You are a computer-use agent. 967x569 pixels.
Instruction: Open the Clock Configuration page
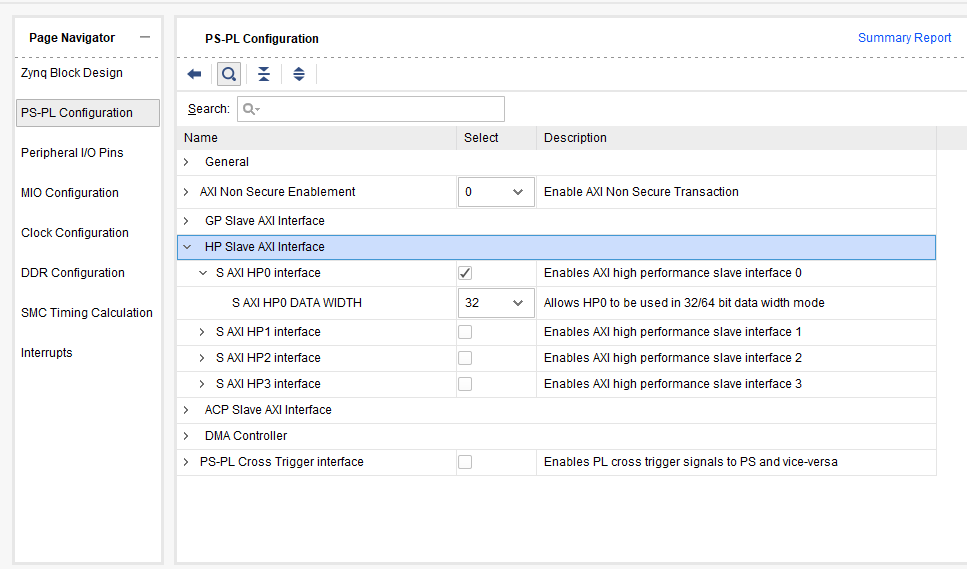tap(75, 233)
